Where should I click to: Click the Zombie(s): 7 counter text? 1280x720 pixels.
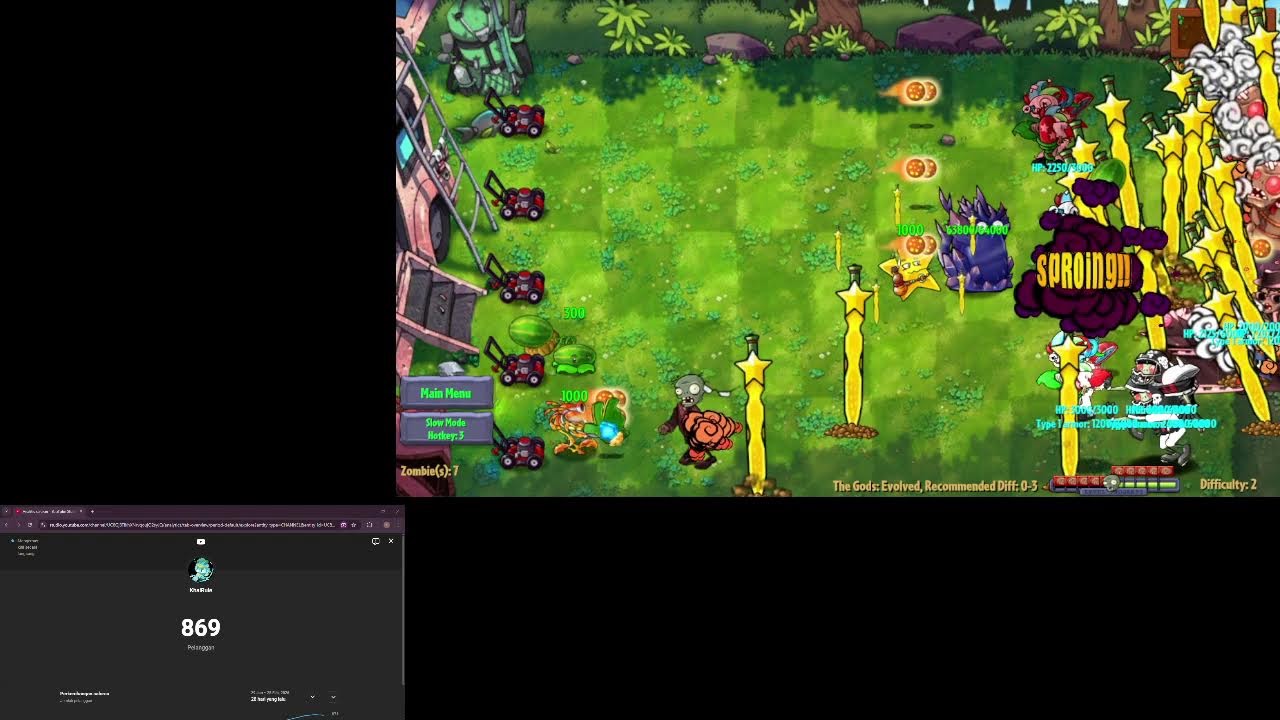coord(430,471)
